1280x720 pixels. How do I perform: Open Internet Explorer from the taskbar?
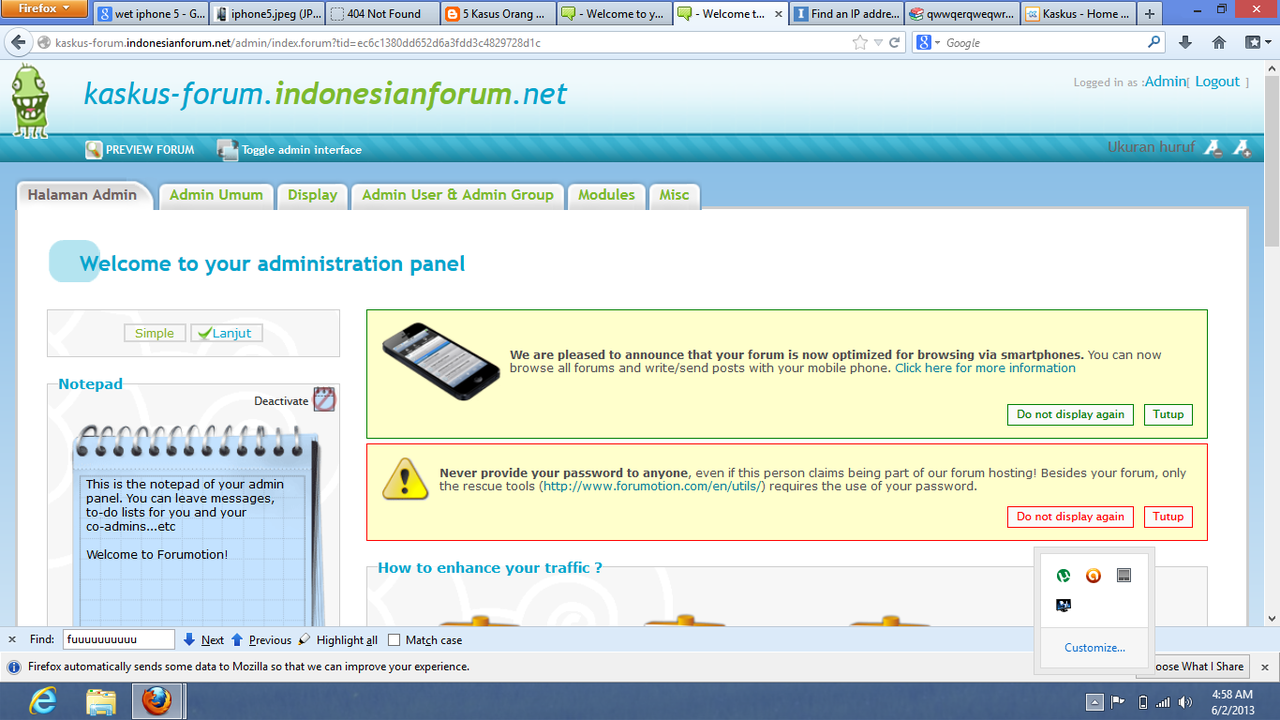pyautogui.click(x=43, y=701)
